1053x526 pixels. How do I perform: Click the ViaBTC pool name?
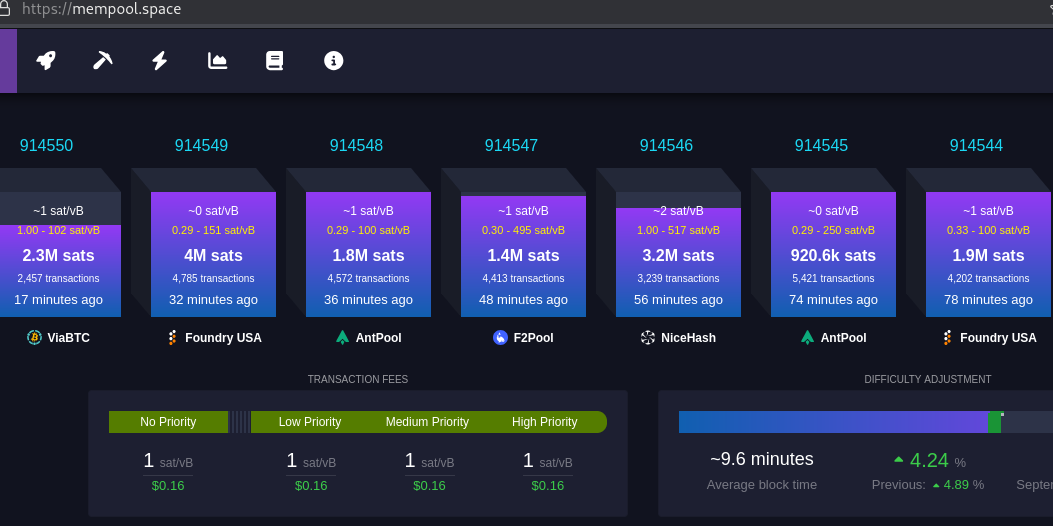point(68,338)
